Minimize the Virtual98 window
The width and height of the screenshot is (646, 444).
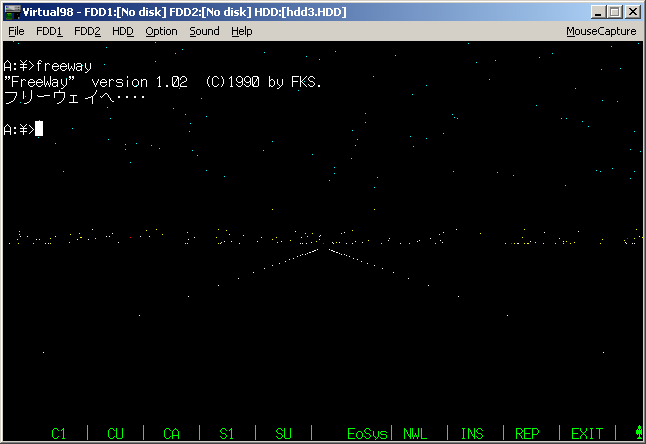[x=598, y=12]
